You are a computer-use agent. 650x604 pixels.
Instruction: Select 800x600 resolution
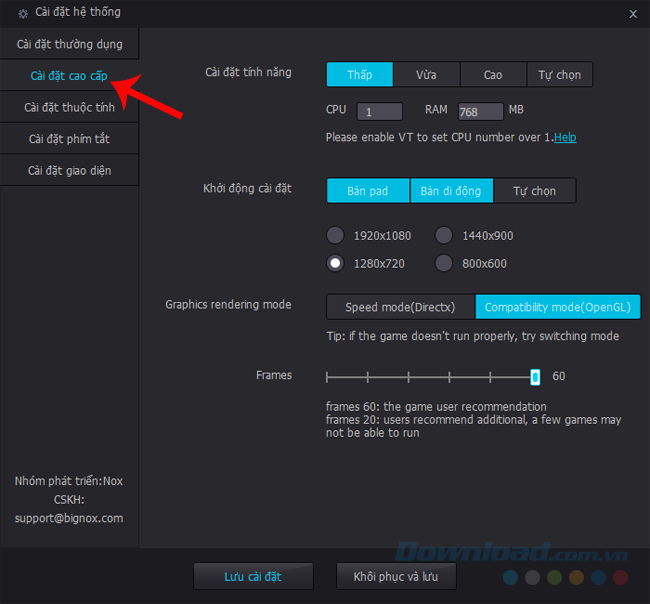click(x=444, y=263)
